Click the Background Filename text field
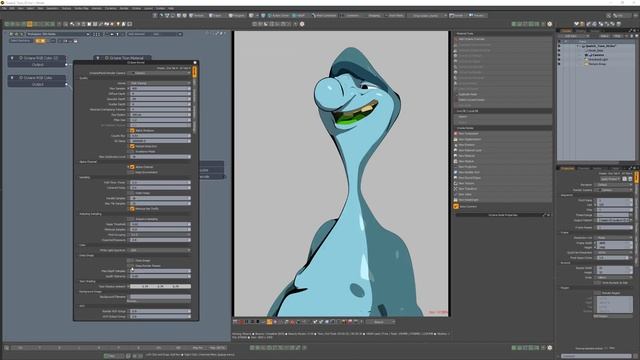 click(160, 297)
